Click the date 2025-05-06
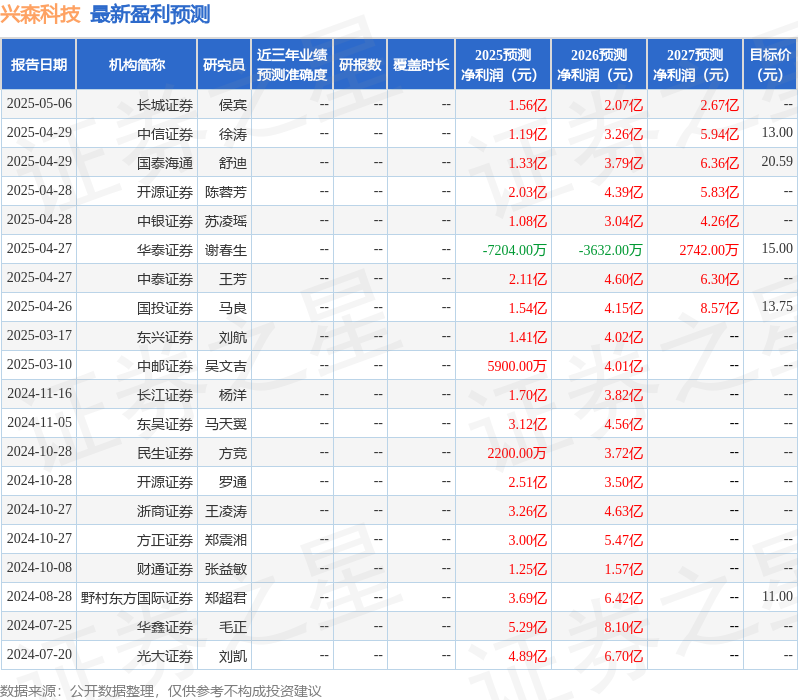 point(39,103)
